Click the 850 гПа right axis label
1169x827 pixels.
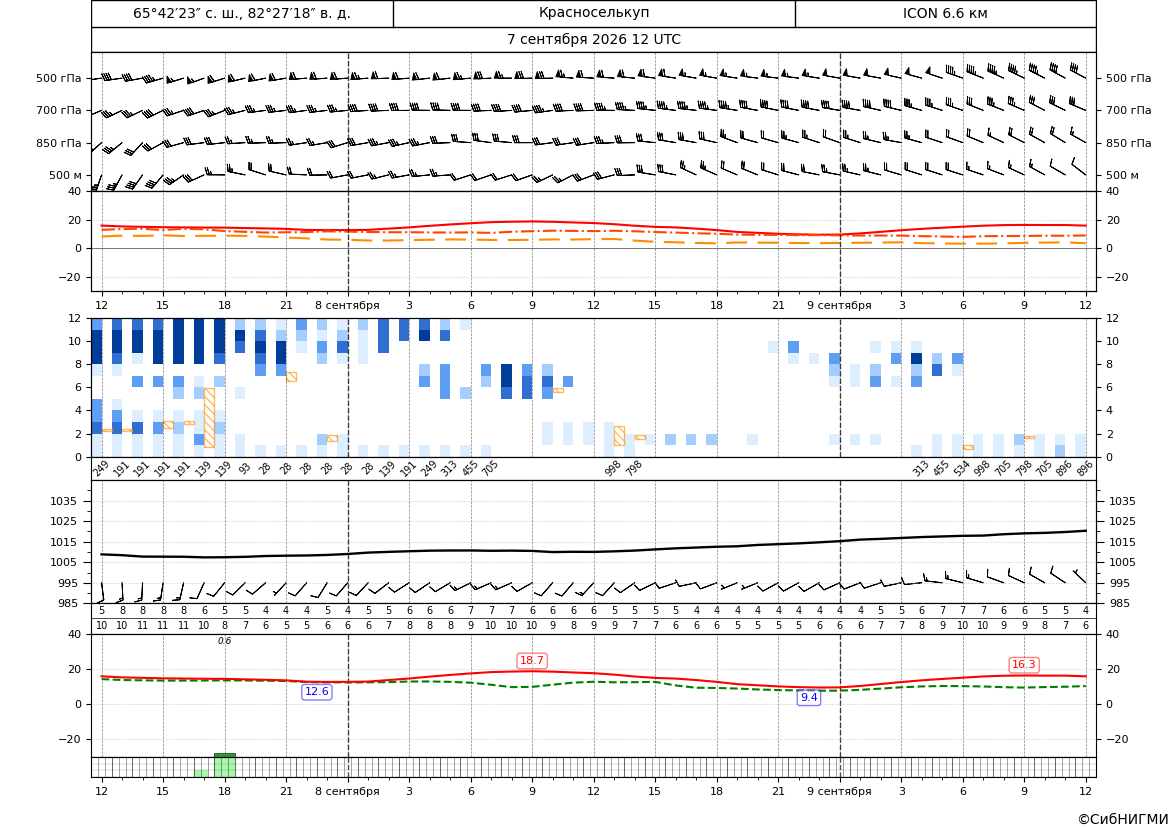tap(1128, 143)
